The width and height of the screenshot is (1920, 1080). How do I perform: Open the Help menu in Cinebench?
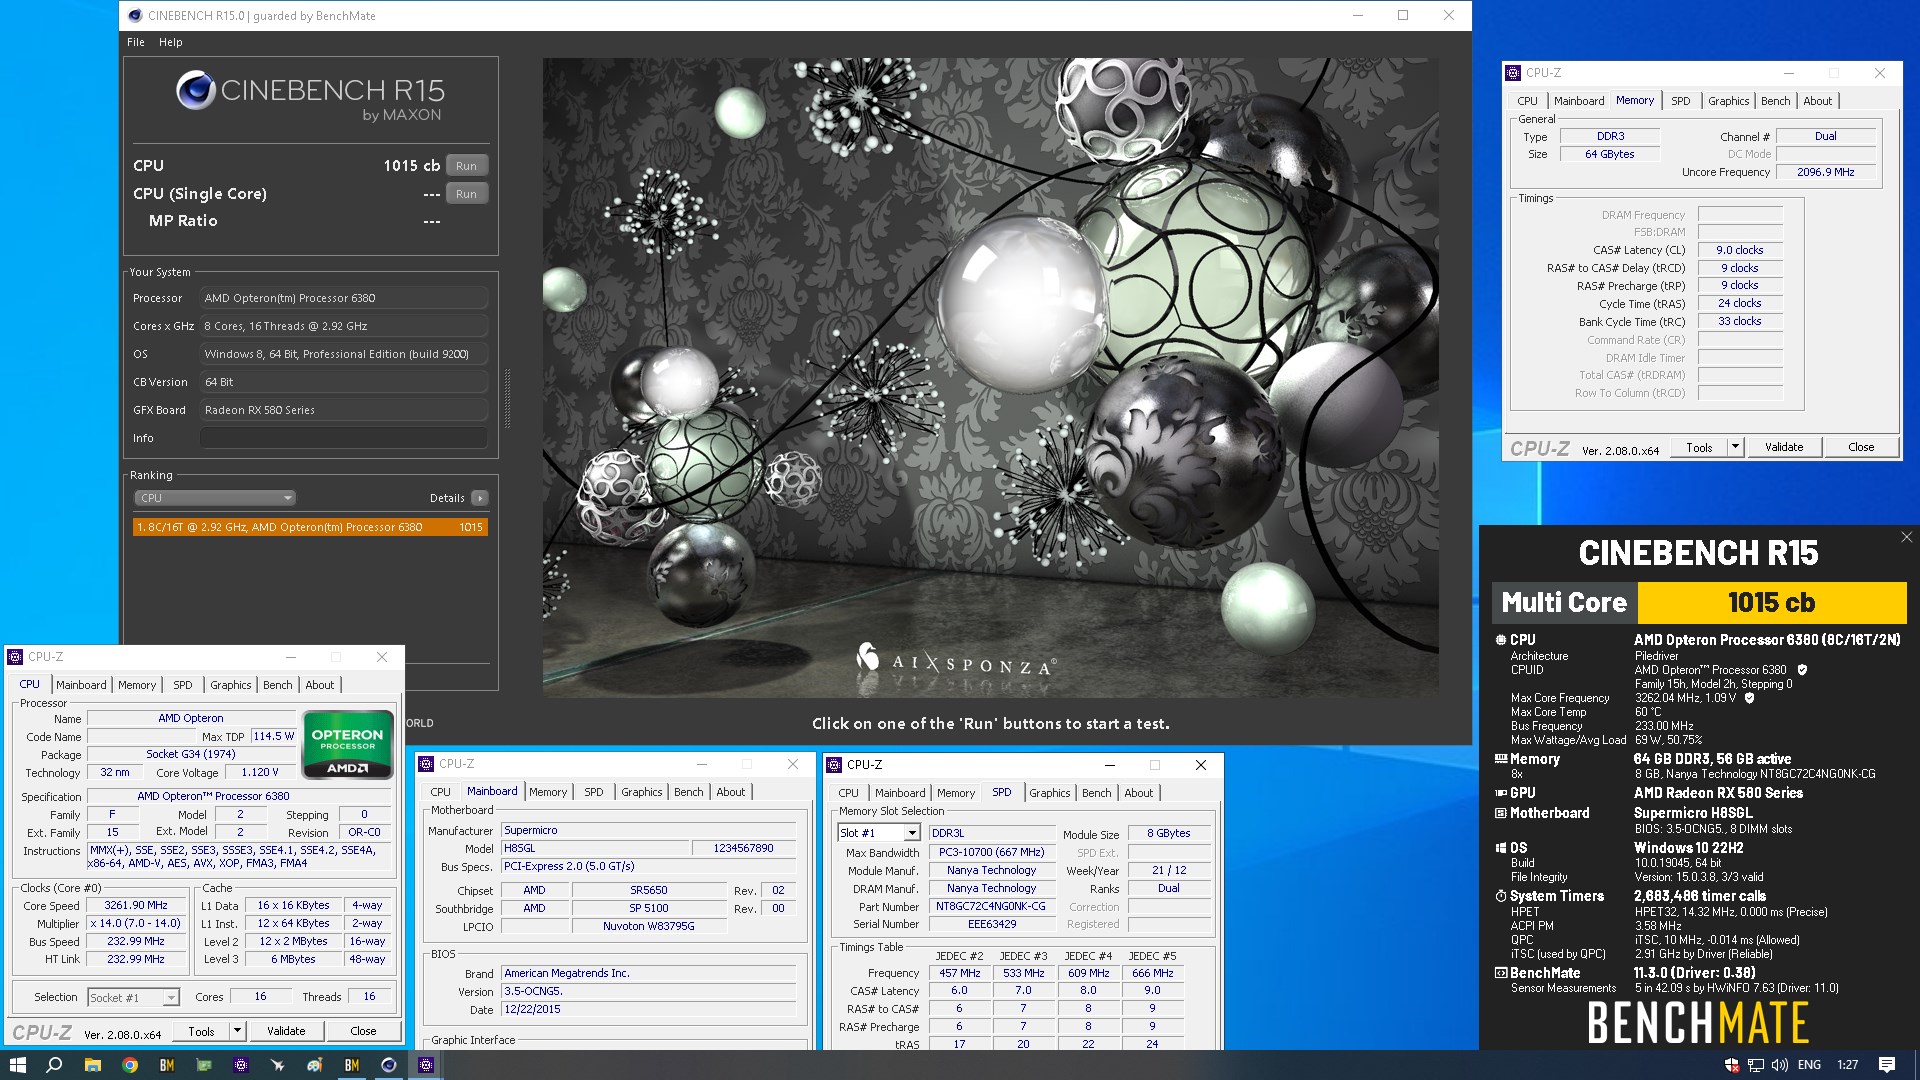click(171, 42)
